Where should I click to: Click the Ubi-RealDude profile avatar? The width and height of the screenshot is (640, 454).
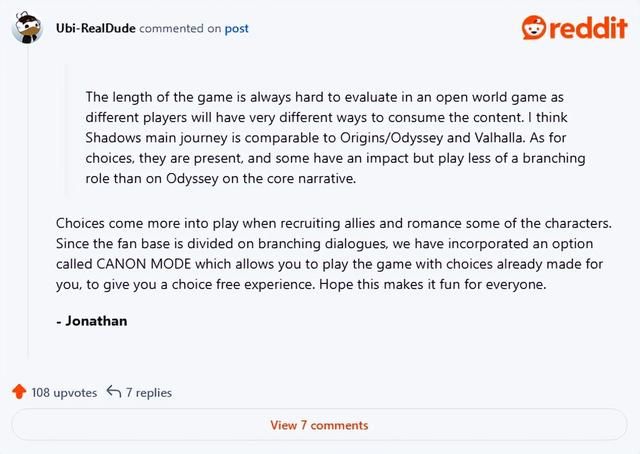pyautogui.click(x=28, y=28)
